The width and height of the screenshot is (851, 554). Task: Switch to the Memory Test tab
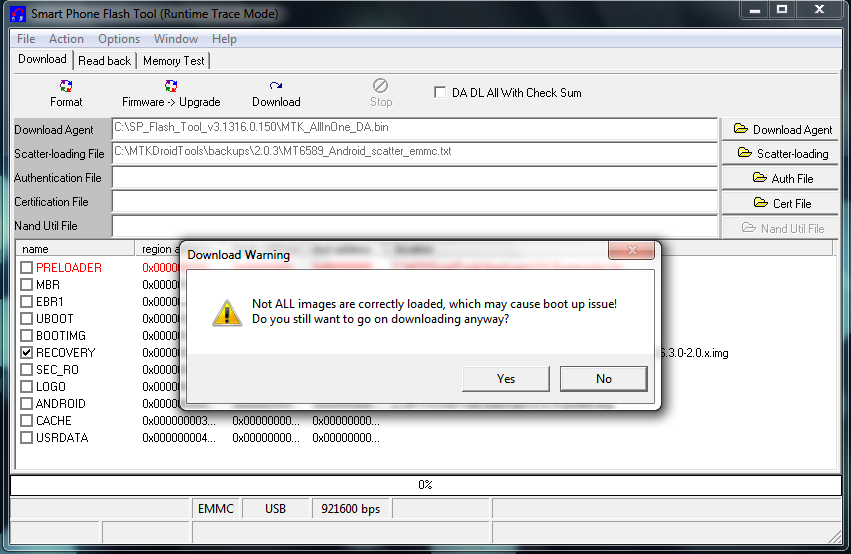[174, 61]
